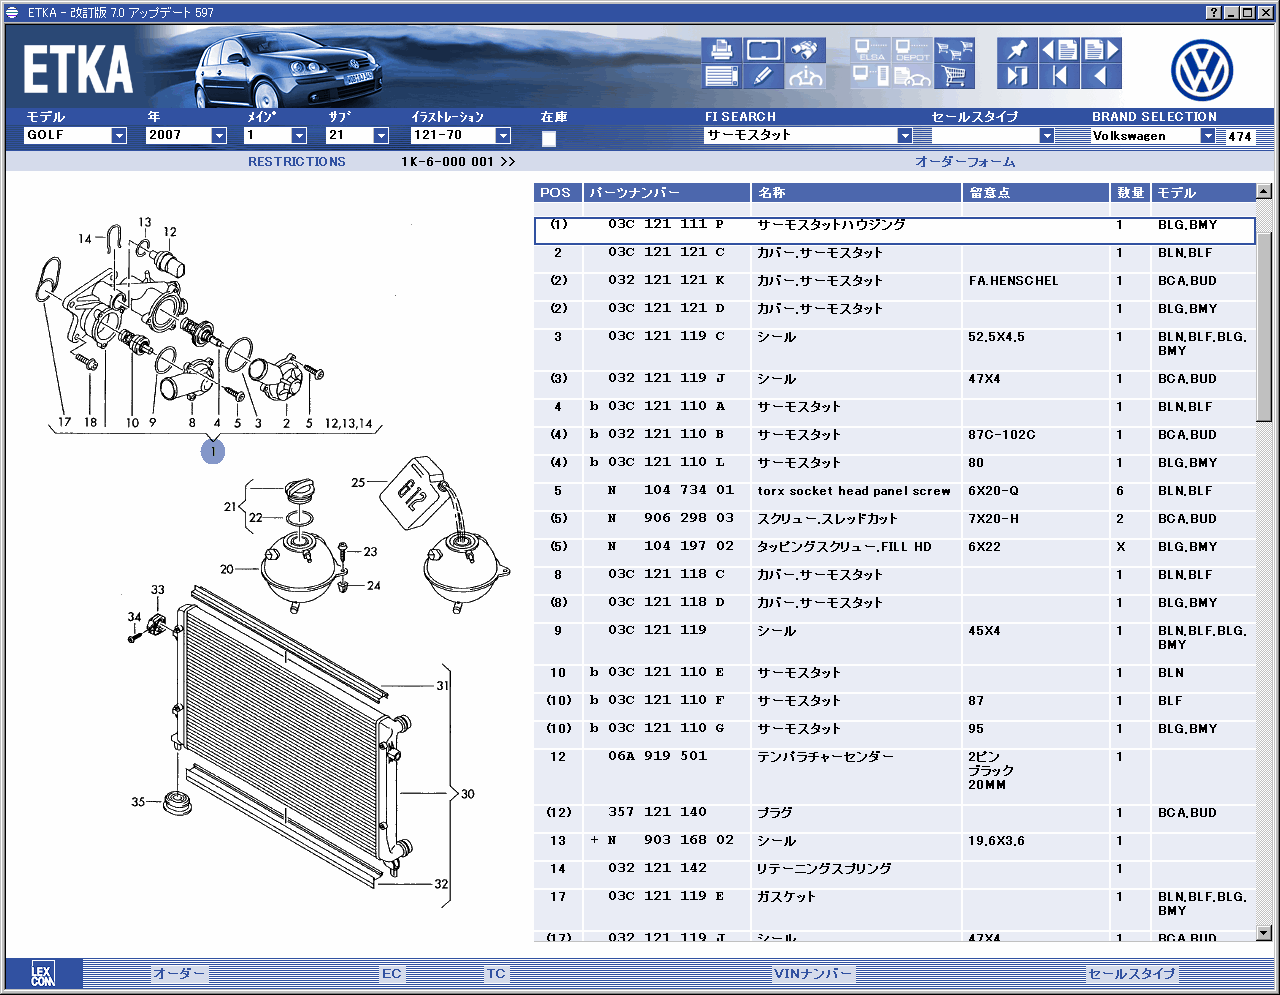
Task: Click the computer-to-server connection icon
Action: [x=871, y=76]
